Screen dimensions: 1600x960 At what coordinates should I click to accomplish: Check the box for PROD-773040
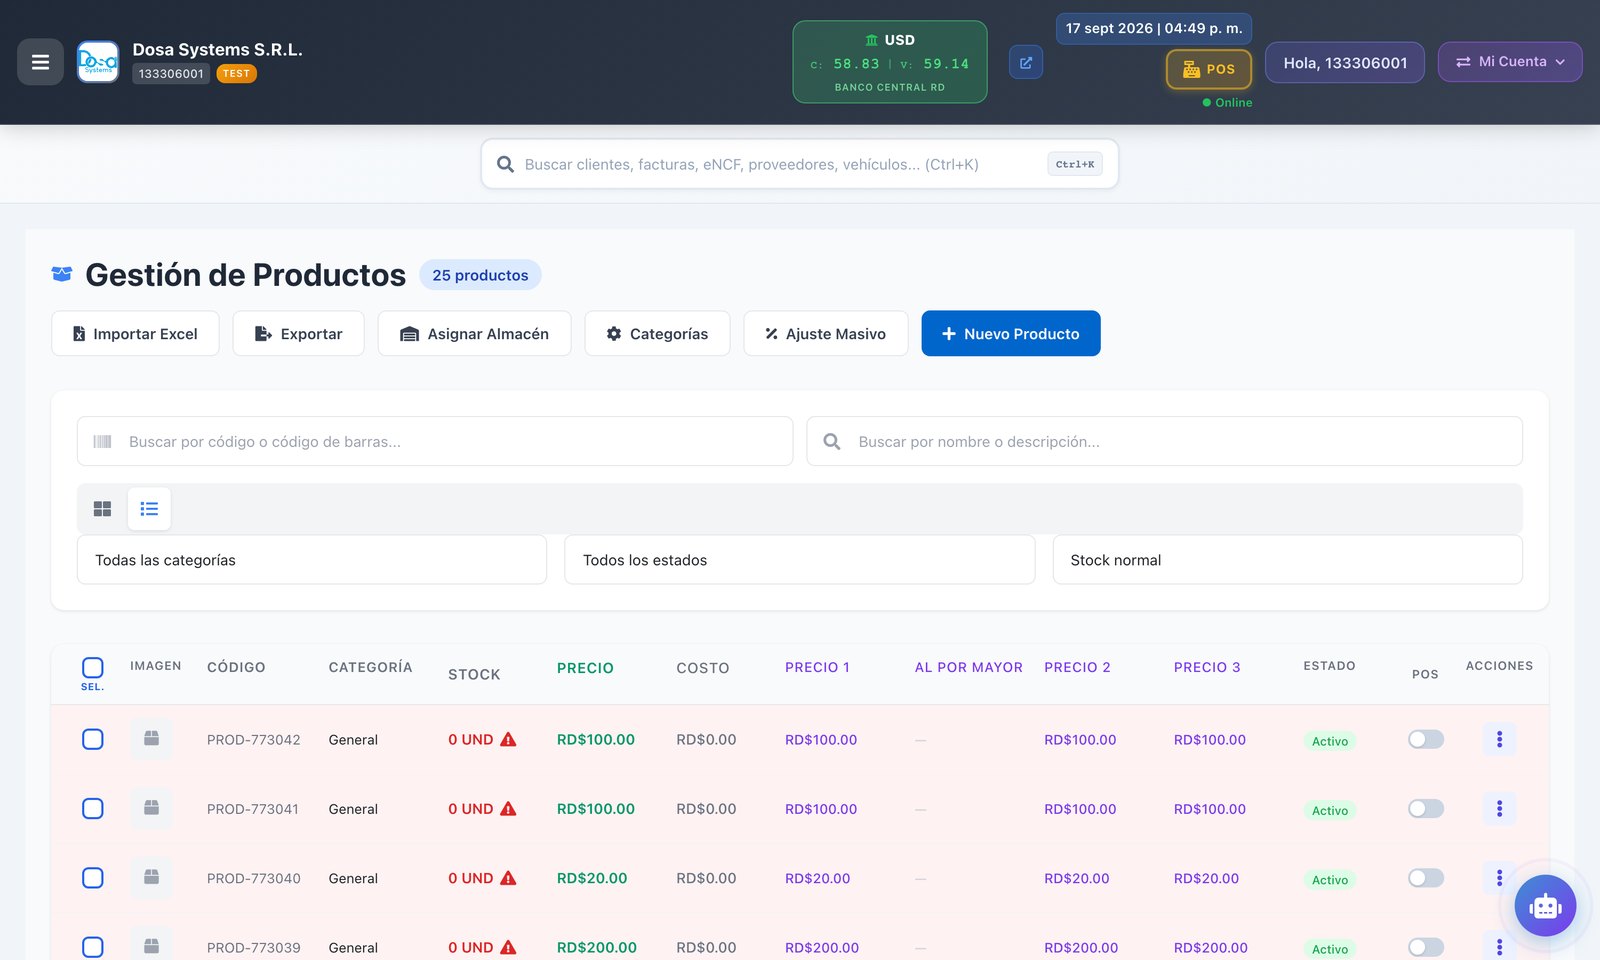tap(92, 877)
